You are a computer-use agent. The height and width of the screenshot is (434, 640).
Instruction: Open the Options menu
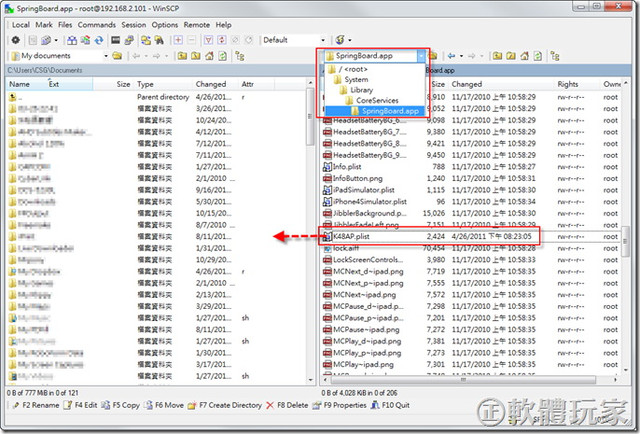[164, 25]
